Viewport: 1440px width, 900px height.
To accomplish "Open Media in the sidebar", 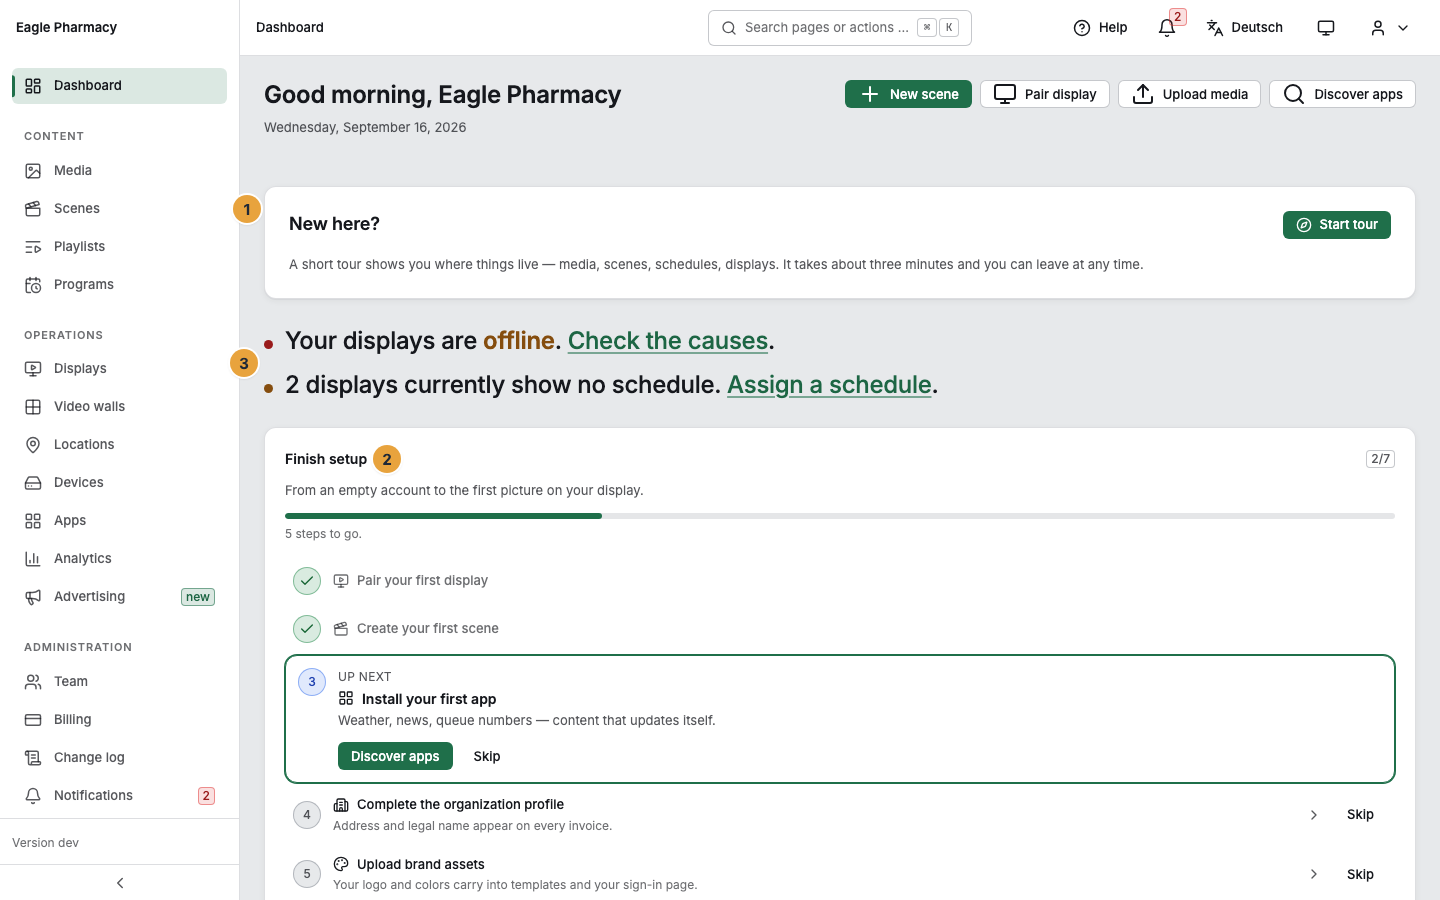I will tap(119, 171).
